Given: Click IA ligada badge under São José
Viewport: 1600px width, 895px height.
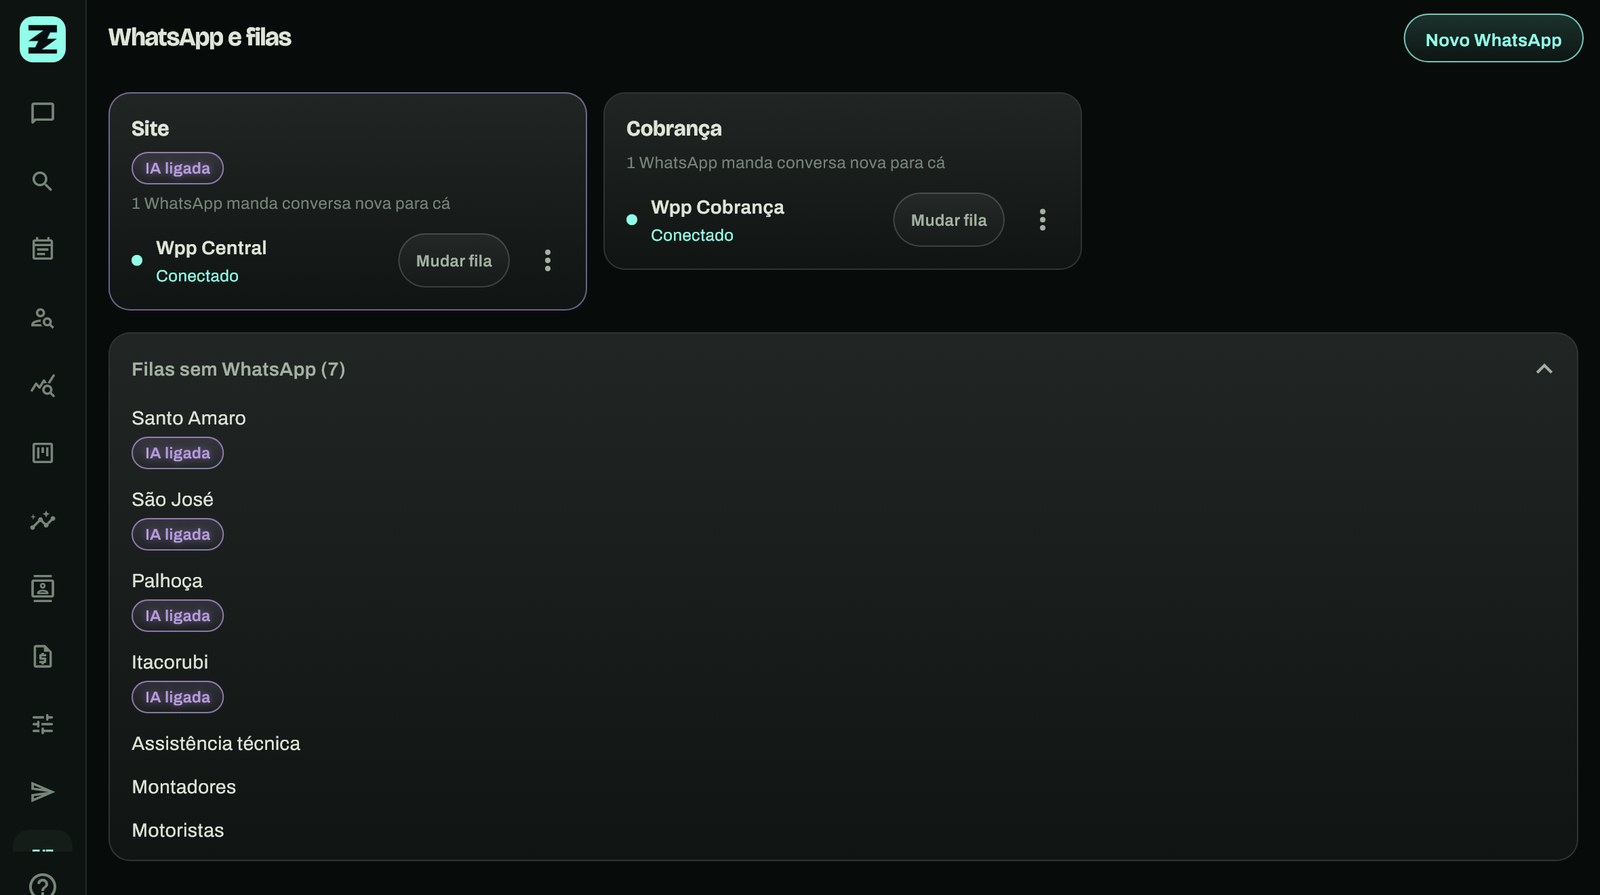Looking at the screenshot, I should pos(178,534).
